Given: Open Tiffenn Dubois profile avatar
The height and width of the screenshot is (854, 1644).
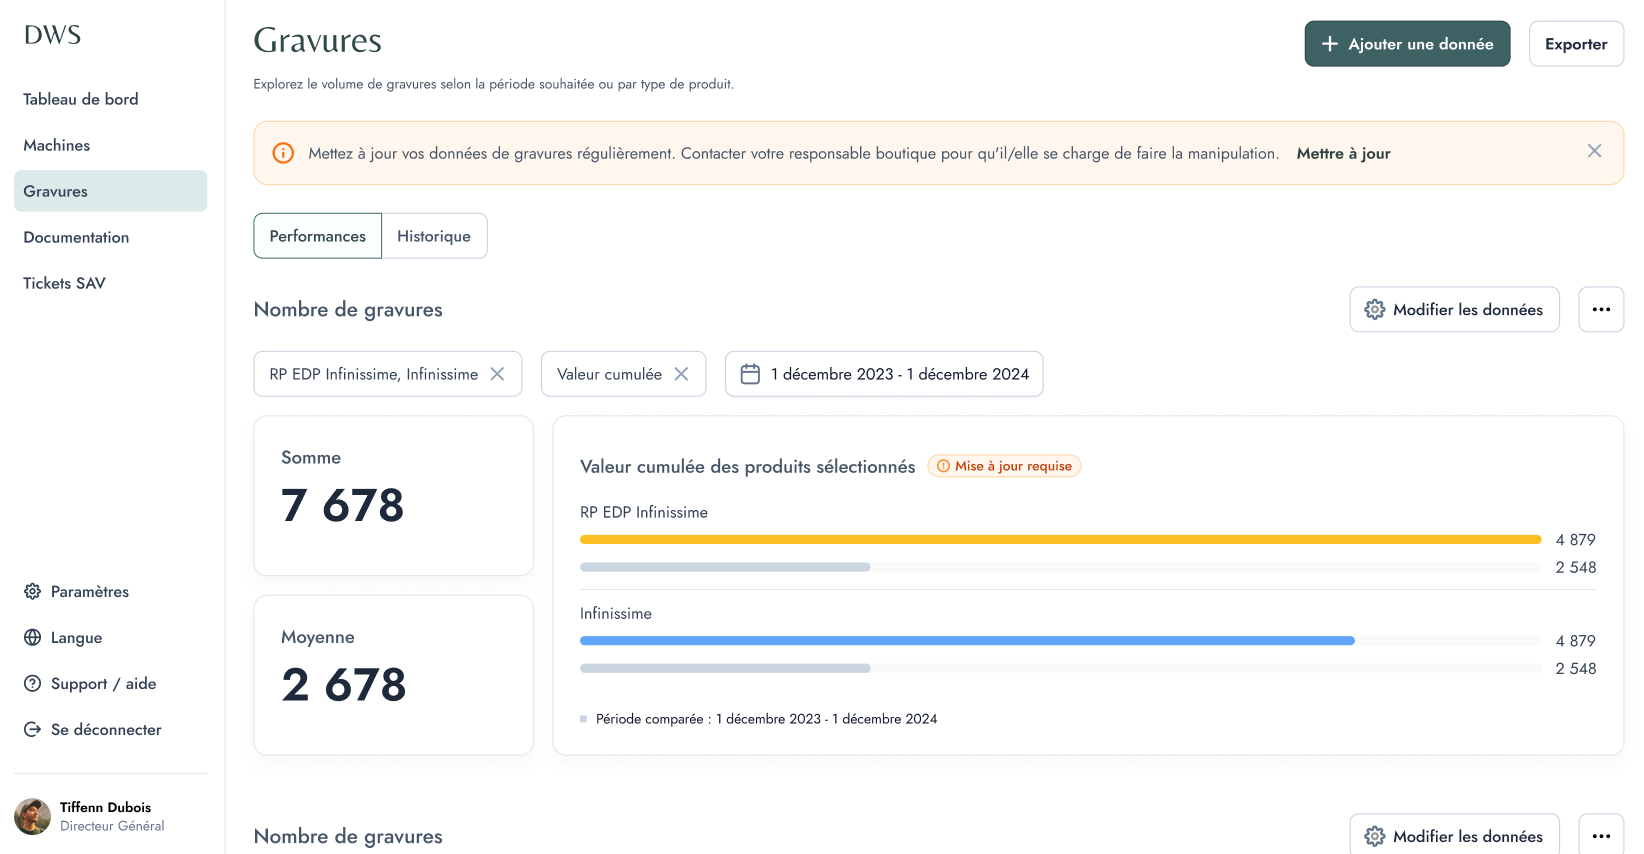Looking at the screenshot, I should tap(32, 816).
